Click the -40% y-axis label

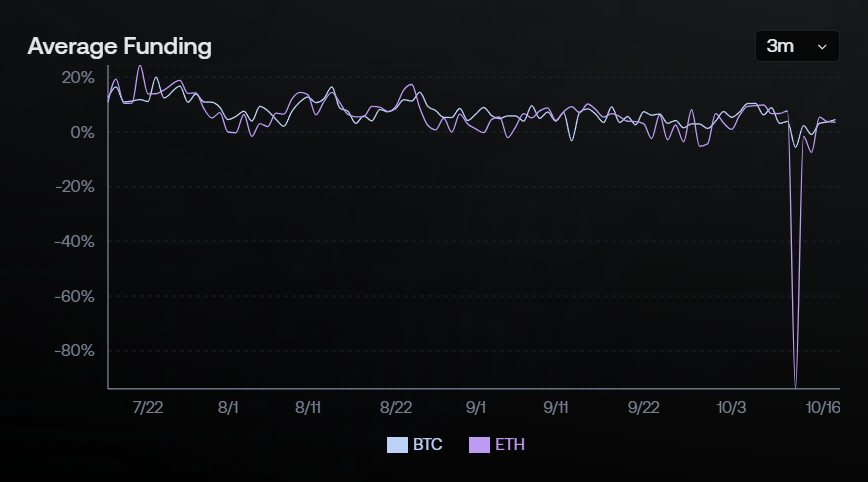point(76,241)
